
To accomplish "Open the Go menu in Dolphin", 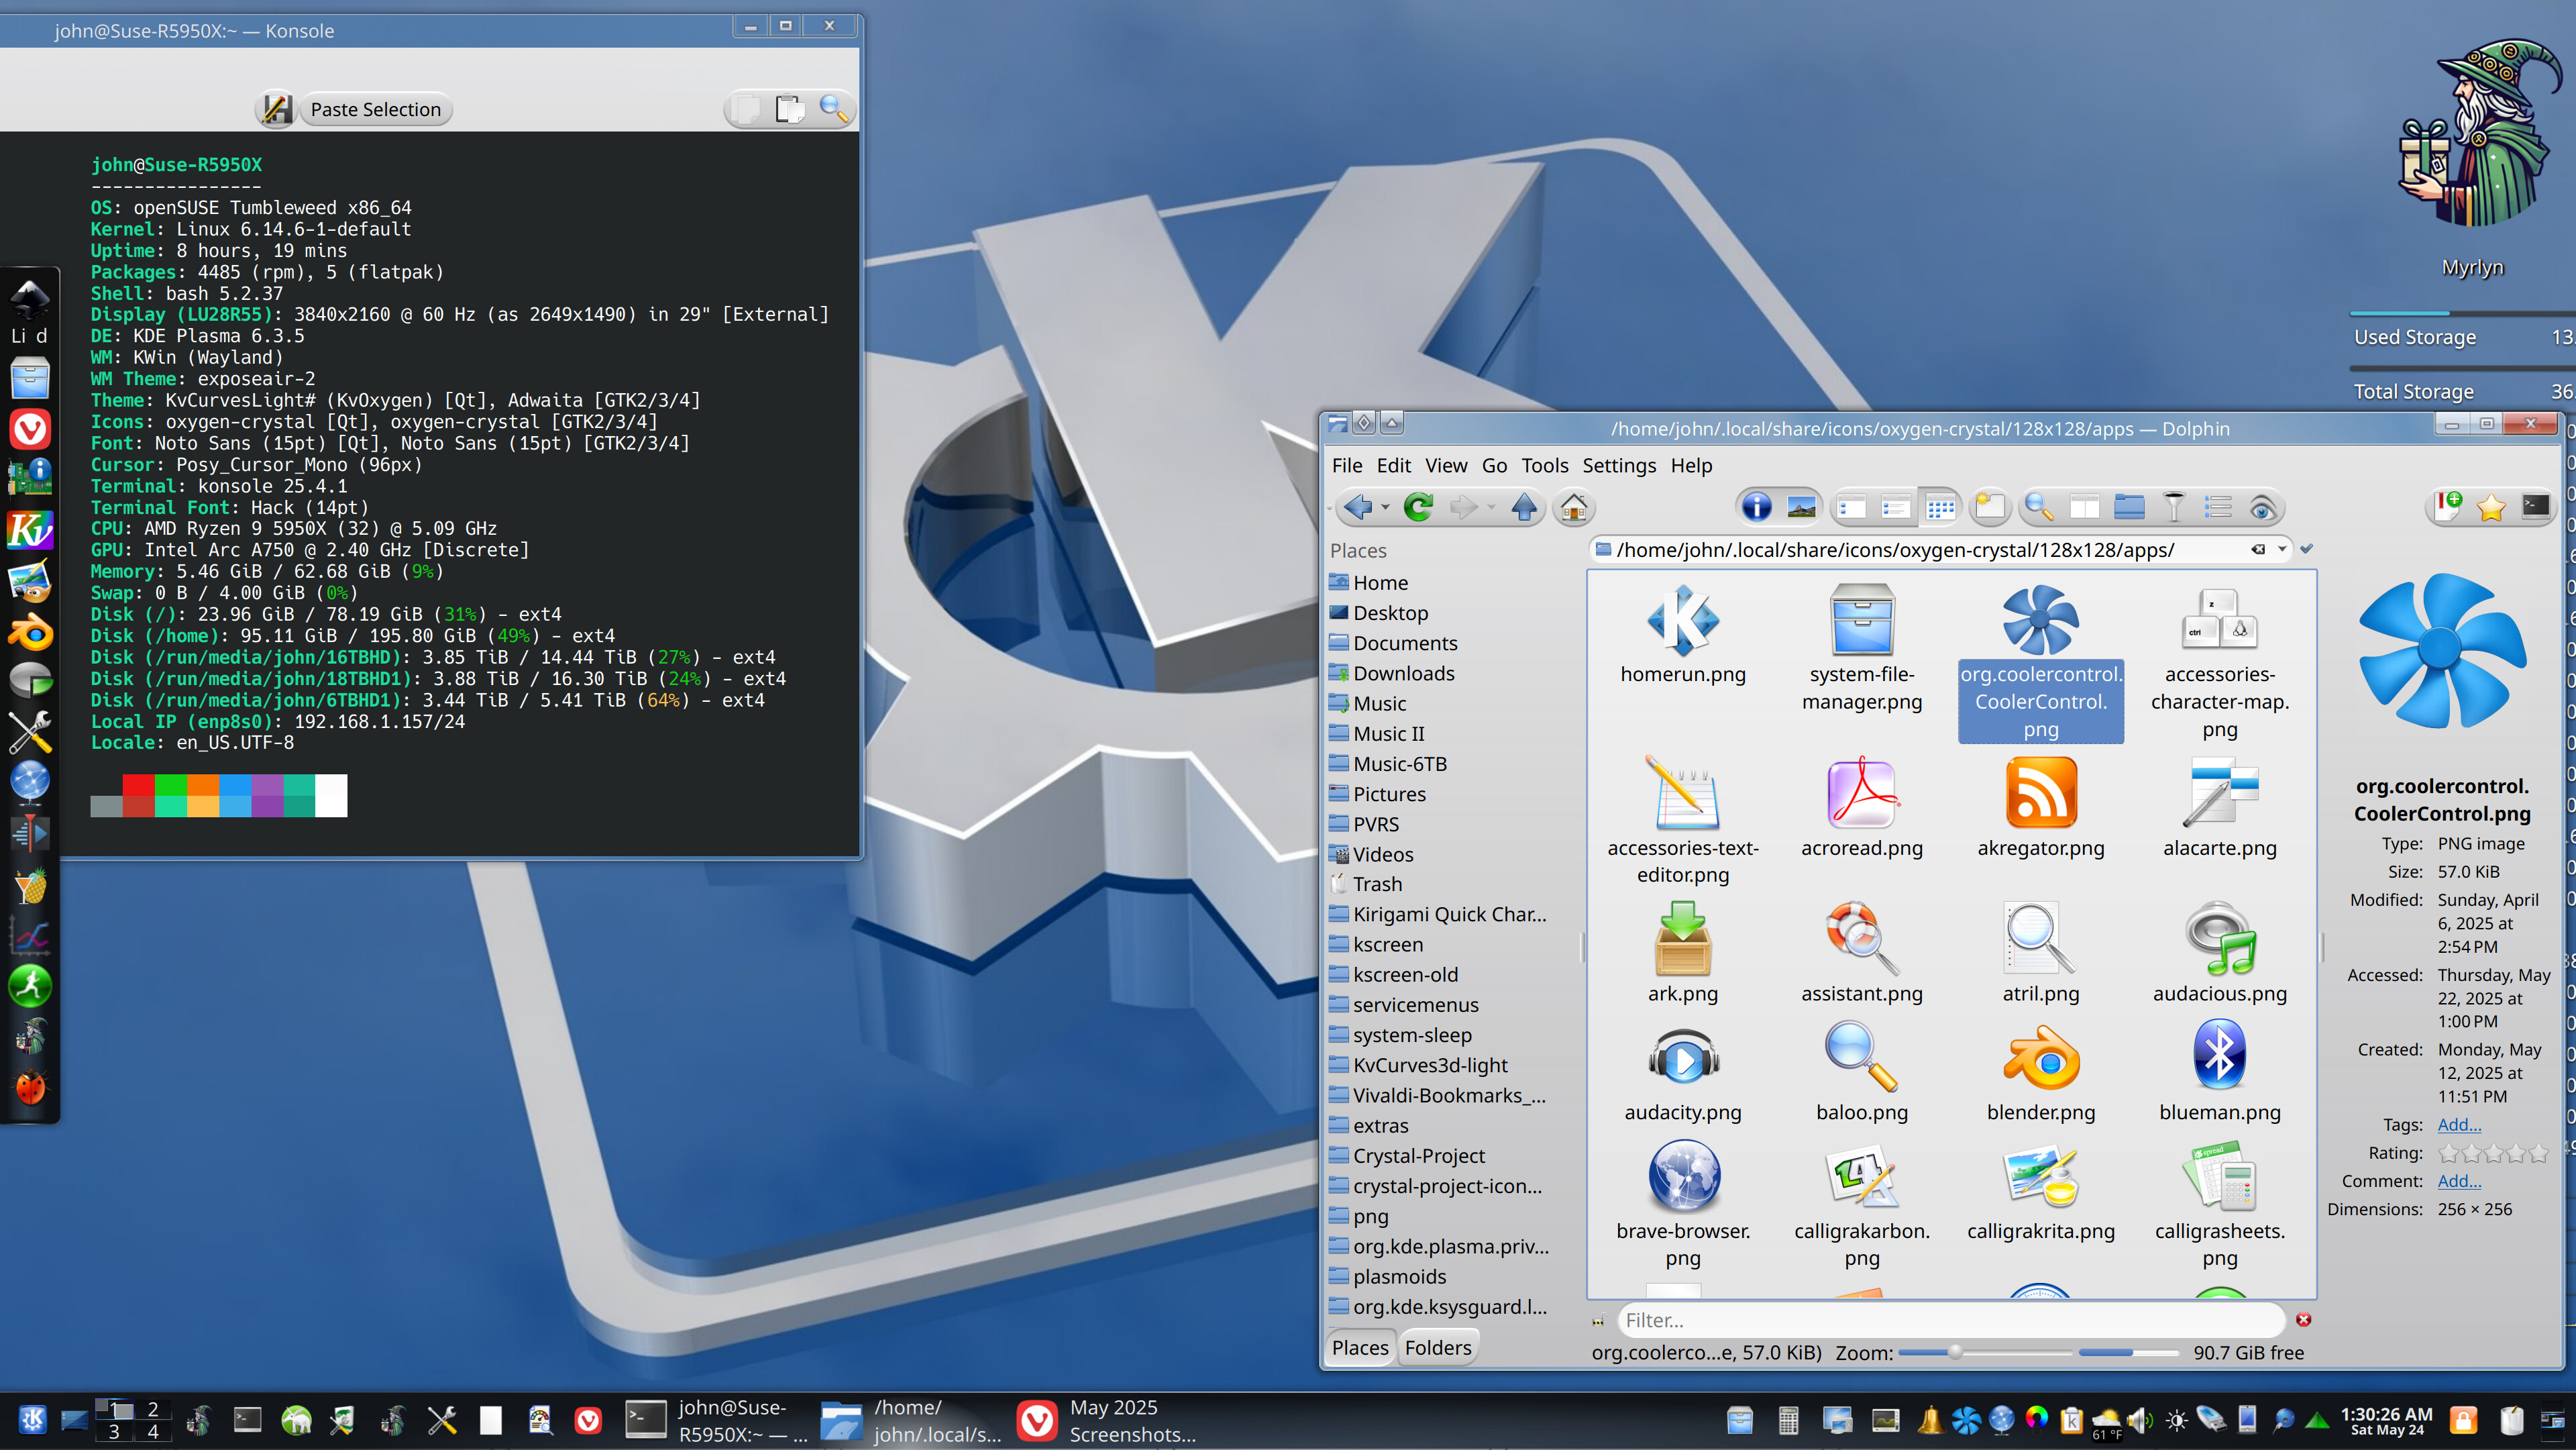I will pyautogui.click(x=1494, y=465).
